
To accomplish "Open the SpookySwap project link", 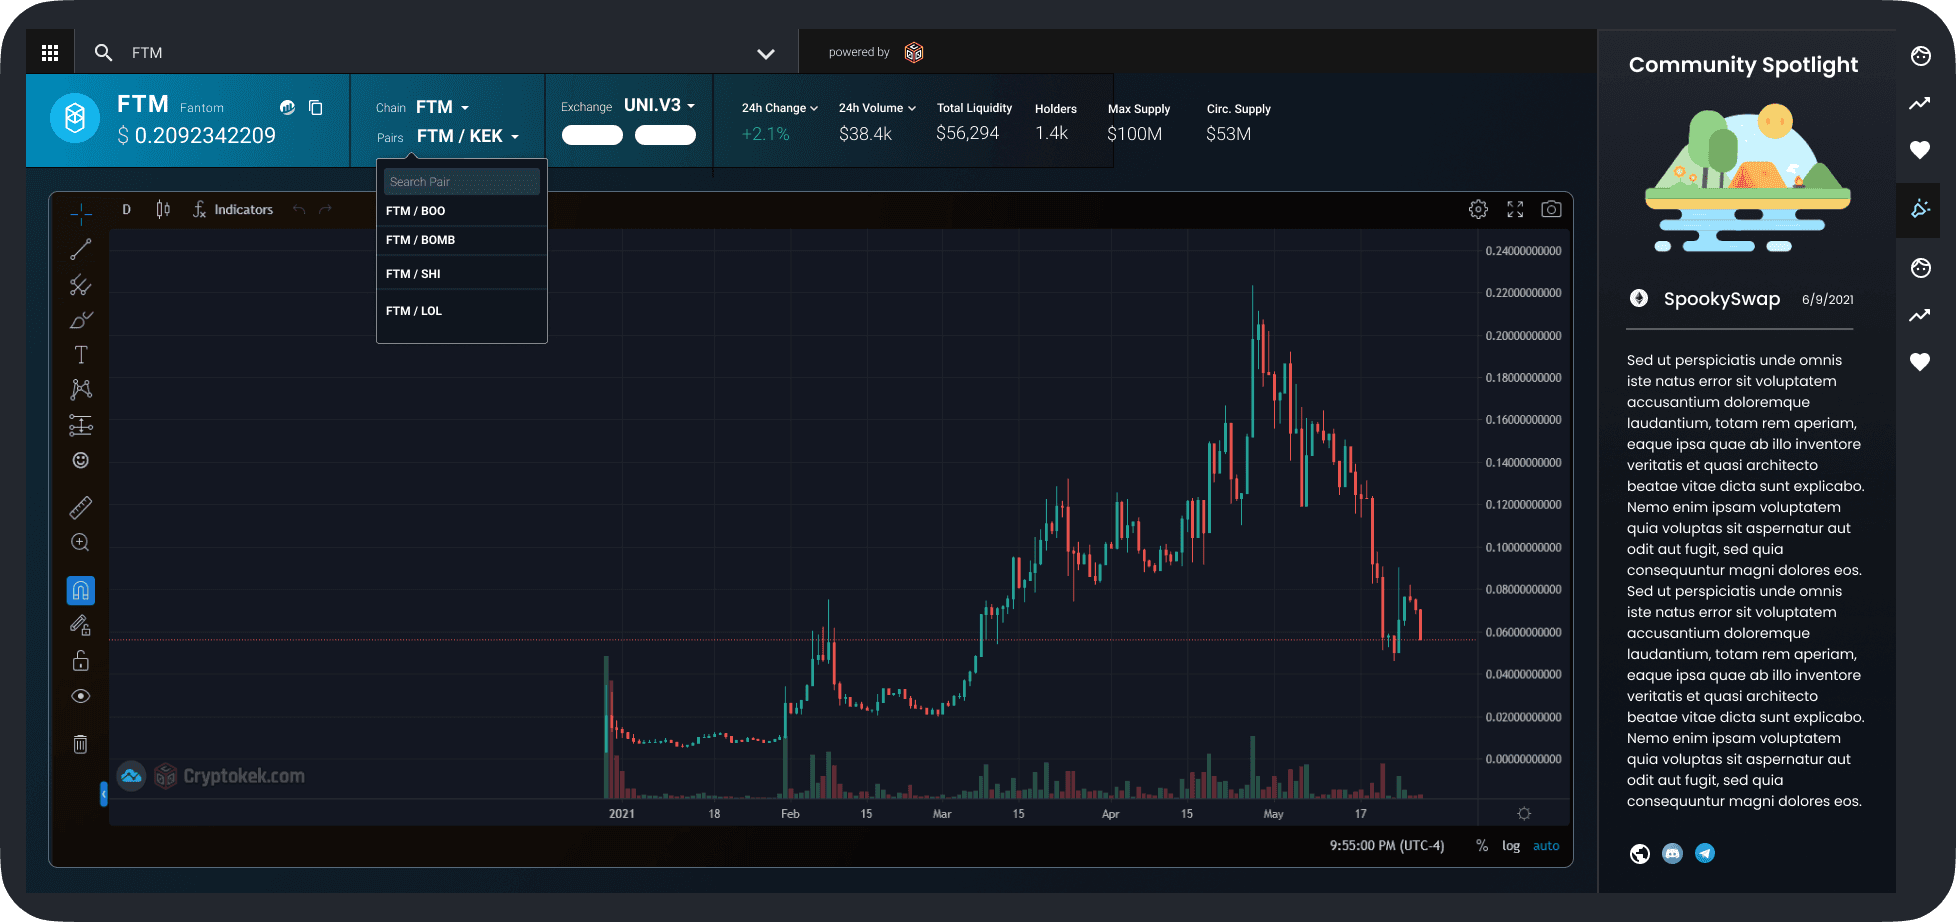I will 1721,299.
